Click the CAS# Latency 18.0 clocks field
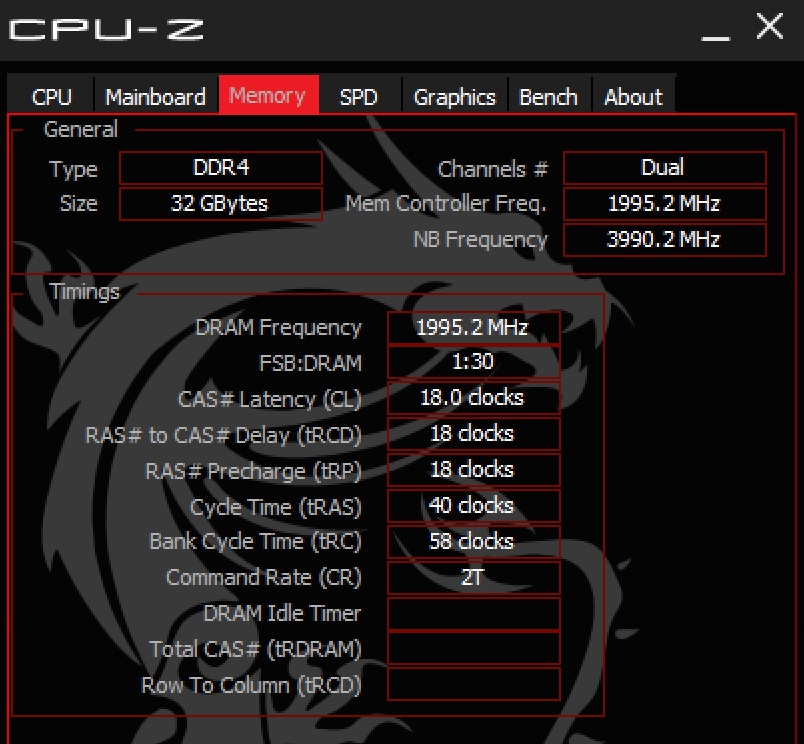This screenshot has width=804, height=744. (x=473, y=397)
